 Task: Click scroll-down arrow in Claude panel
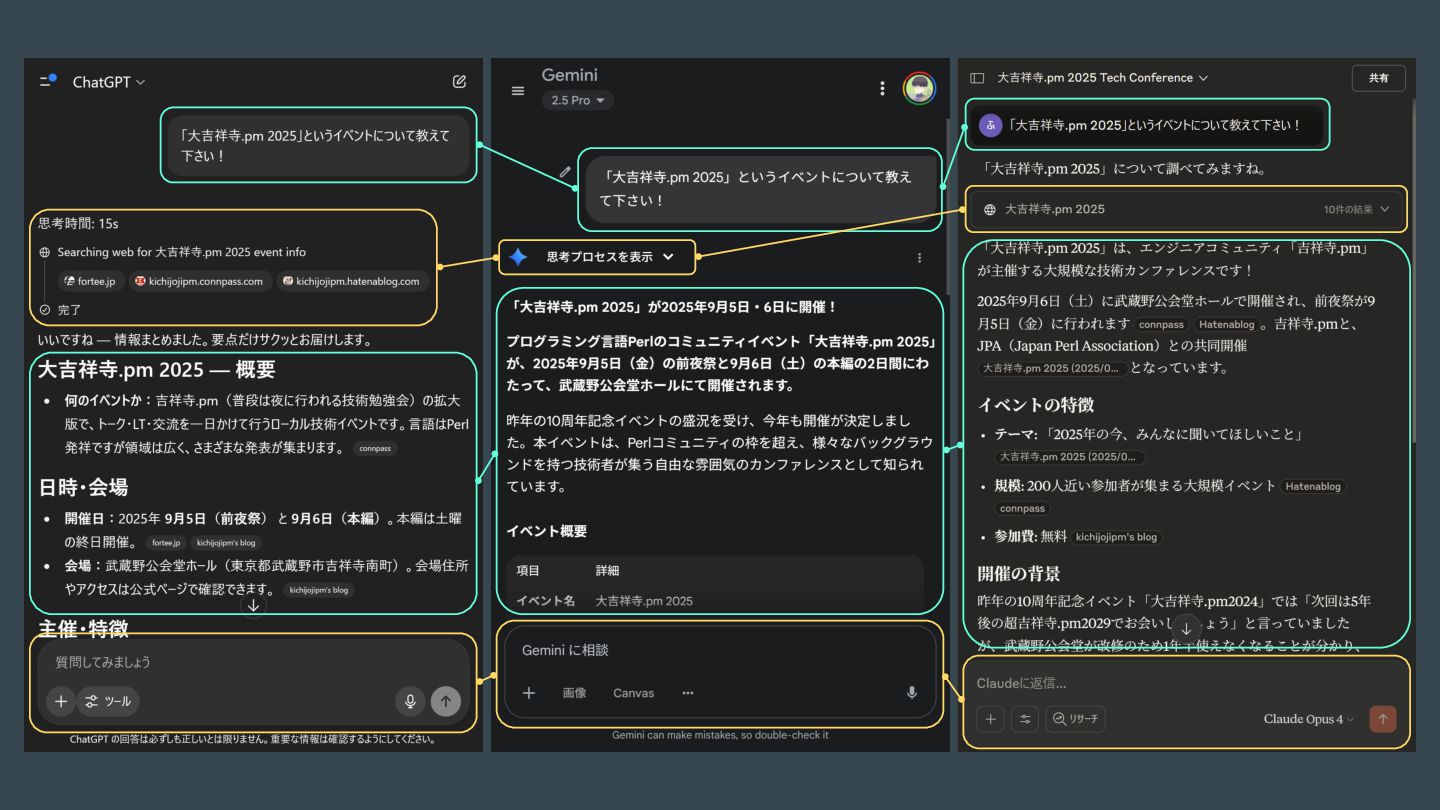point(1186,628)
